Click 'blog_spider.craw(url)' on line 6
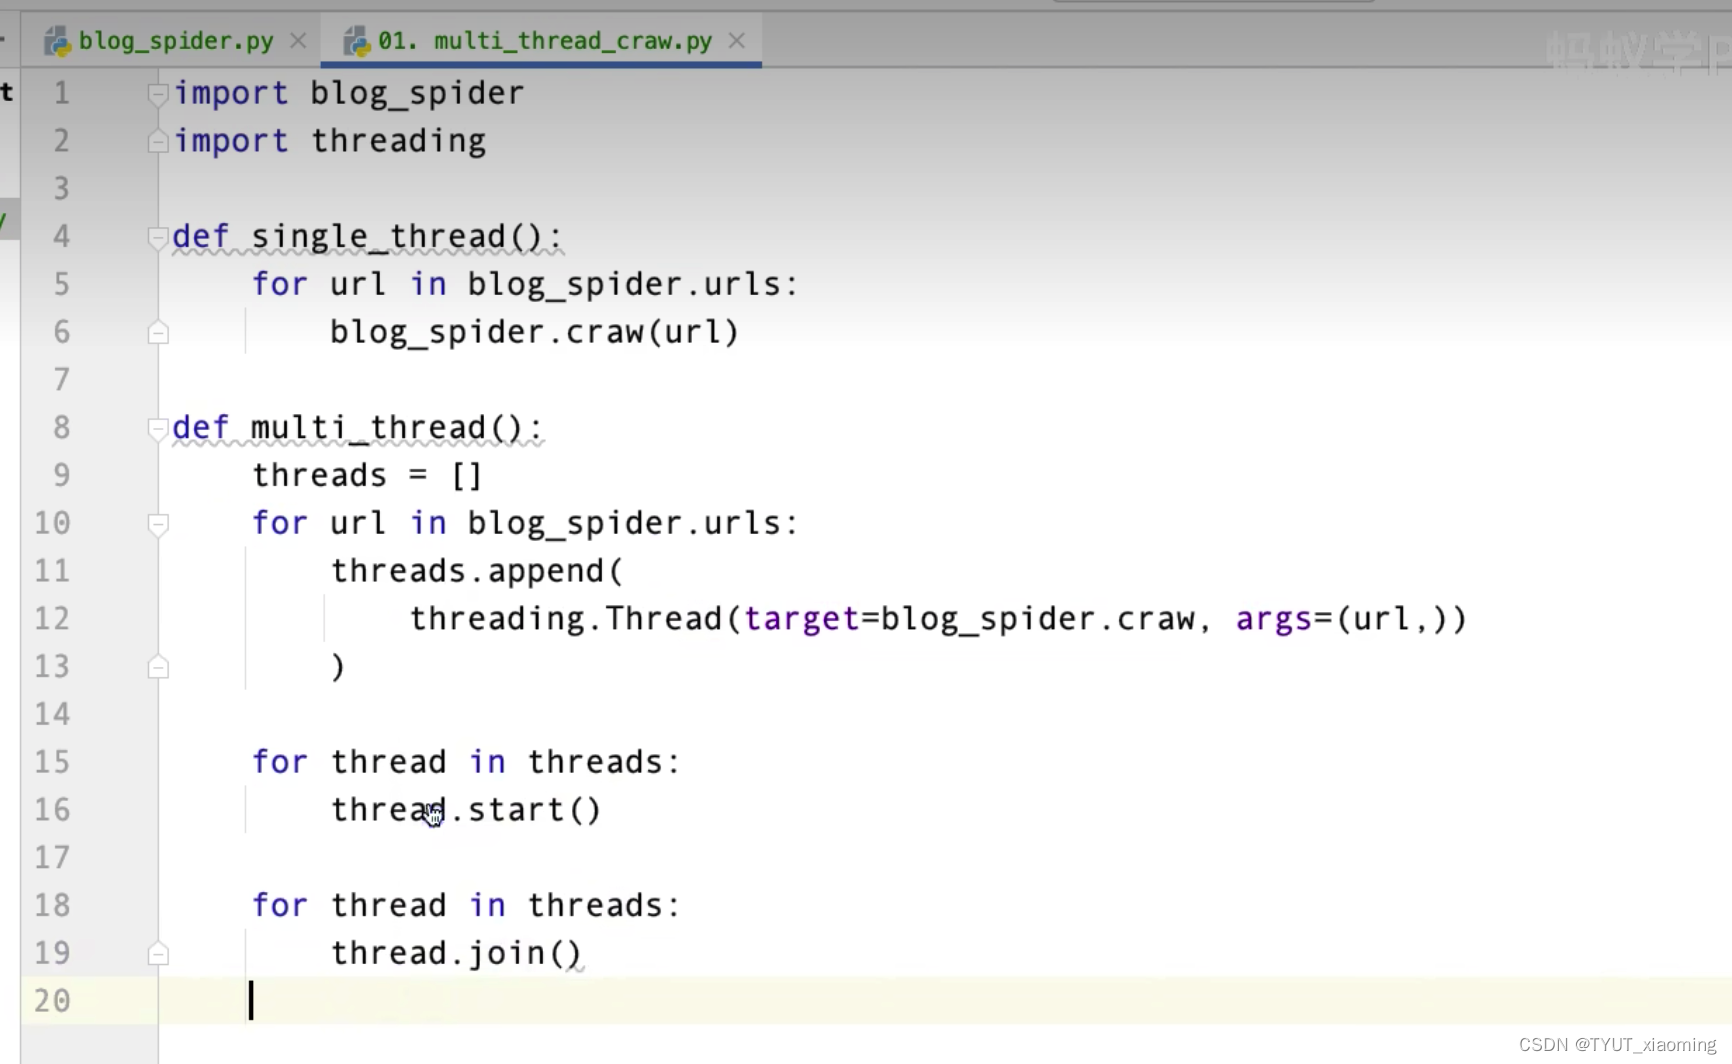The width and height of the screenshot is (1732, 1064). 534,332
